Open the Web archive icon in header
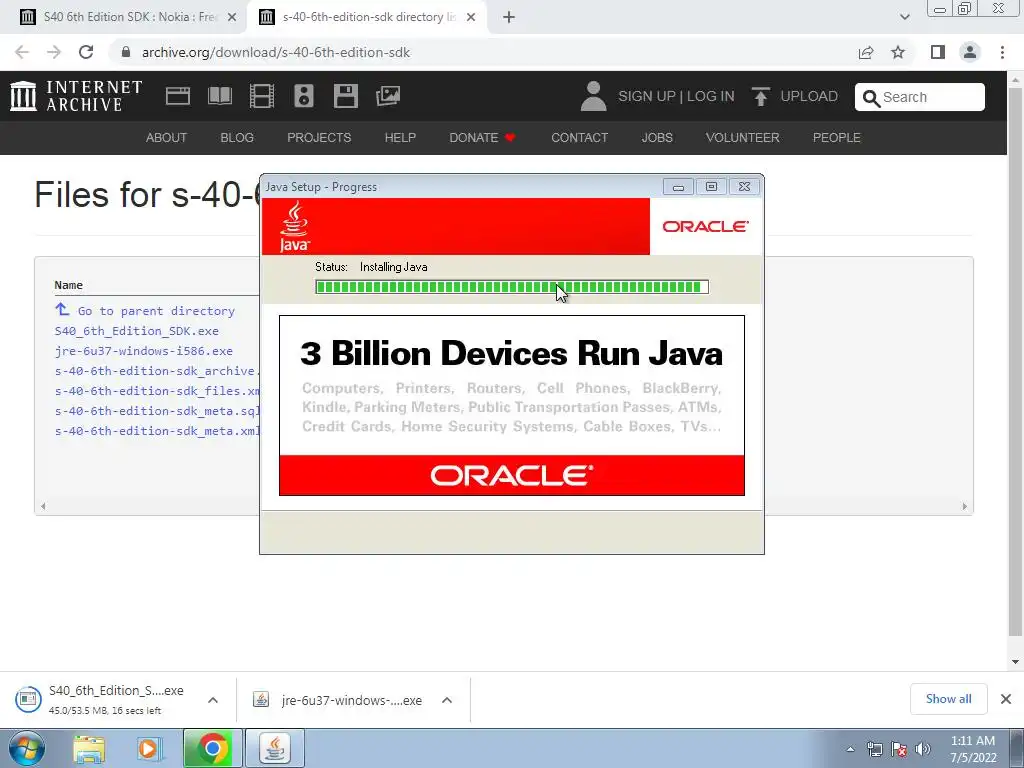The height and width of the screenshot is (768, 1024). [x=178, y=96]
